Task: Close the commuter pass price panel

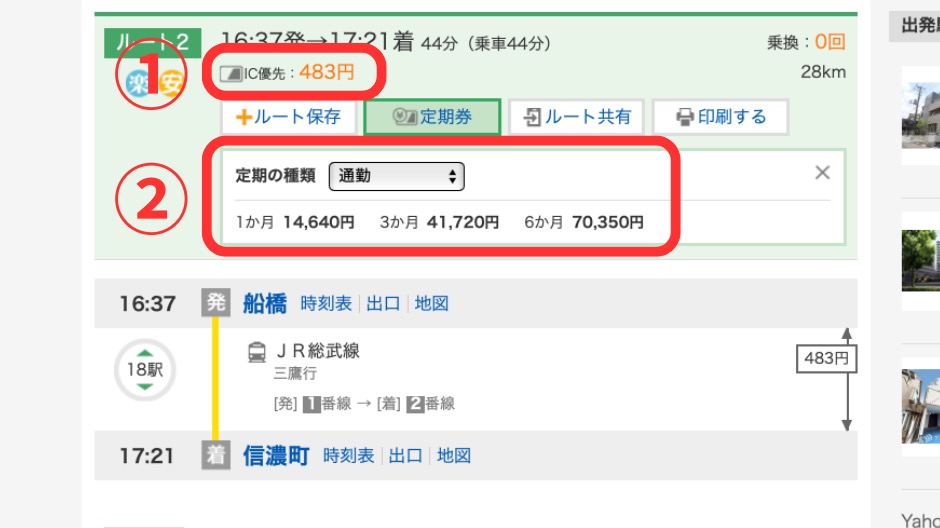Action: pyautogui.click(x=822, y=173)
